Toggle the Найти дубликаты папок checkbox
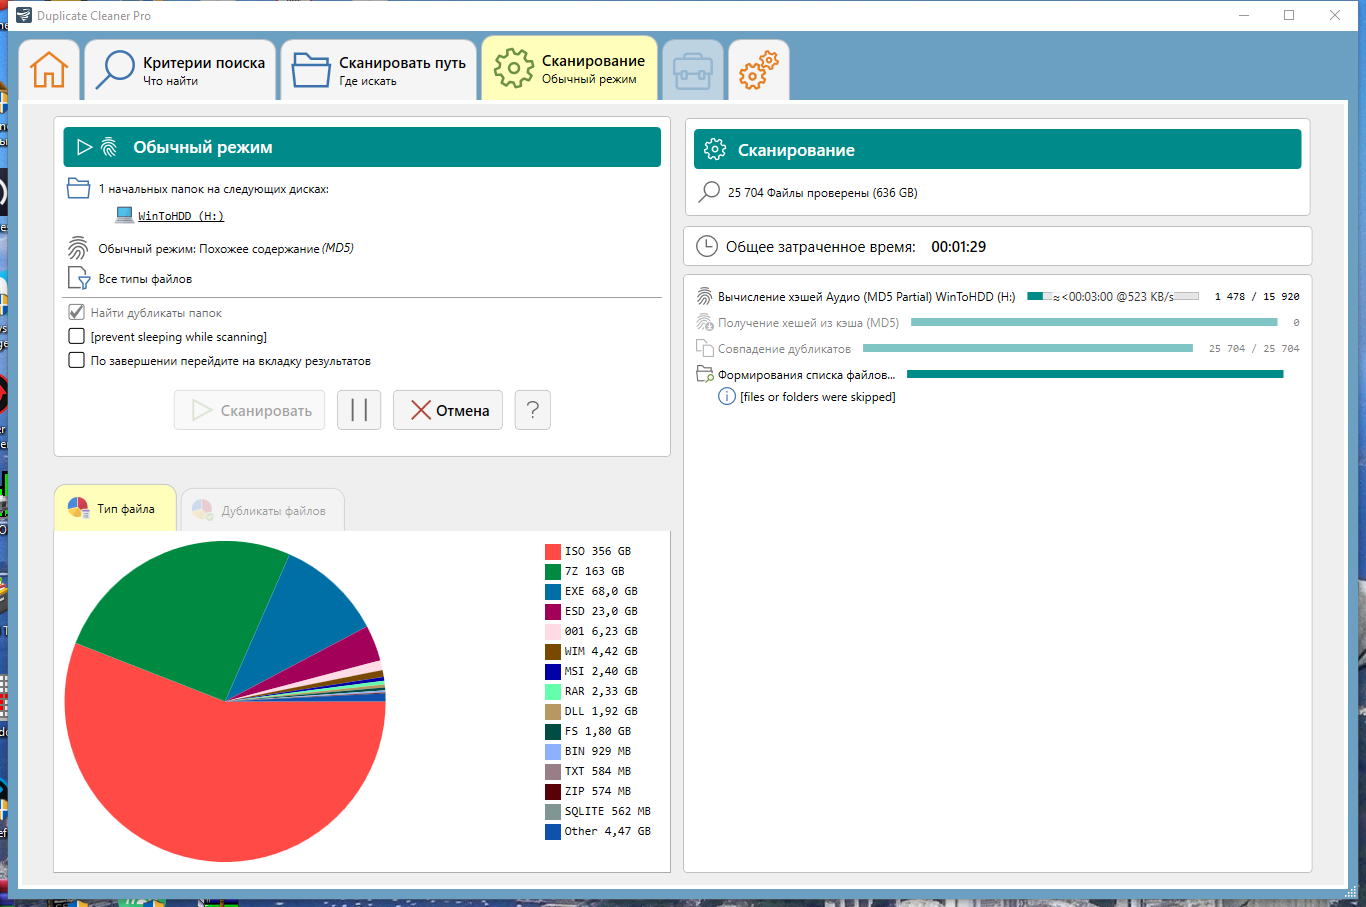 click(x=76, y=312)
